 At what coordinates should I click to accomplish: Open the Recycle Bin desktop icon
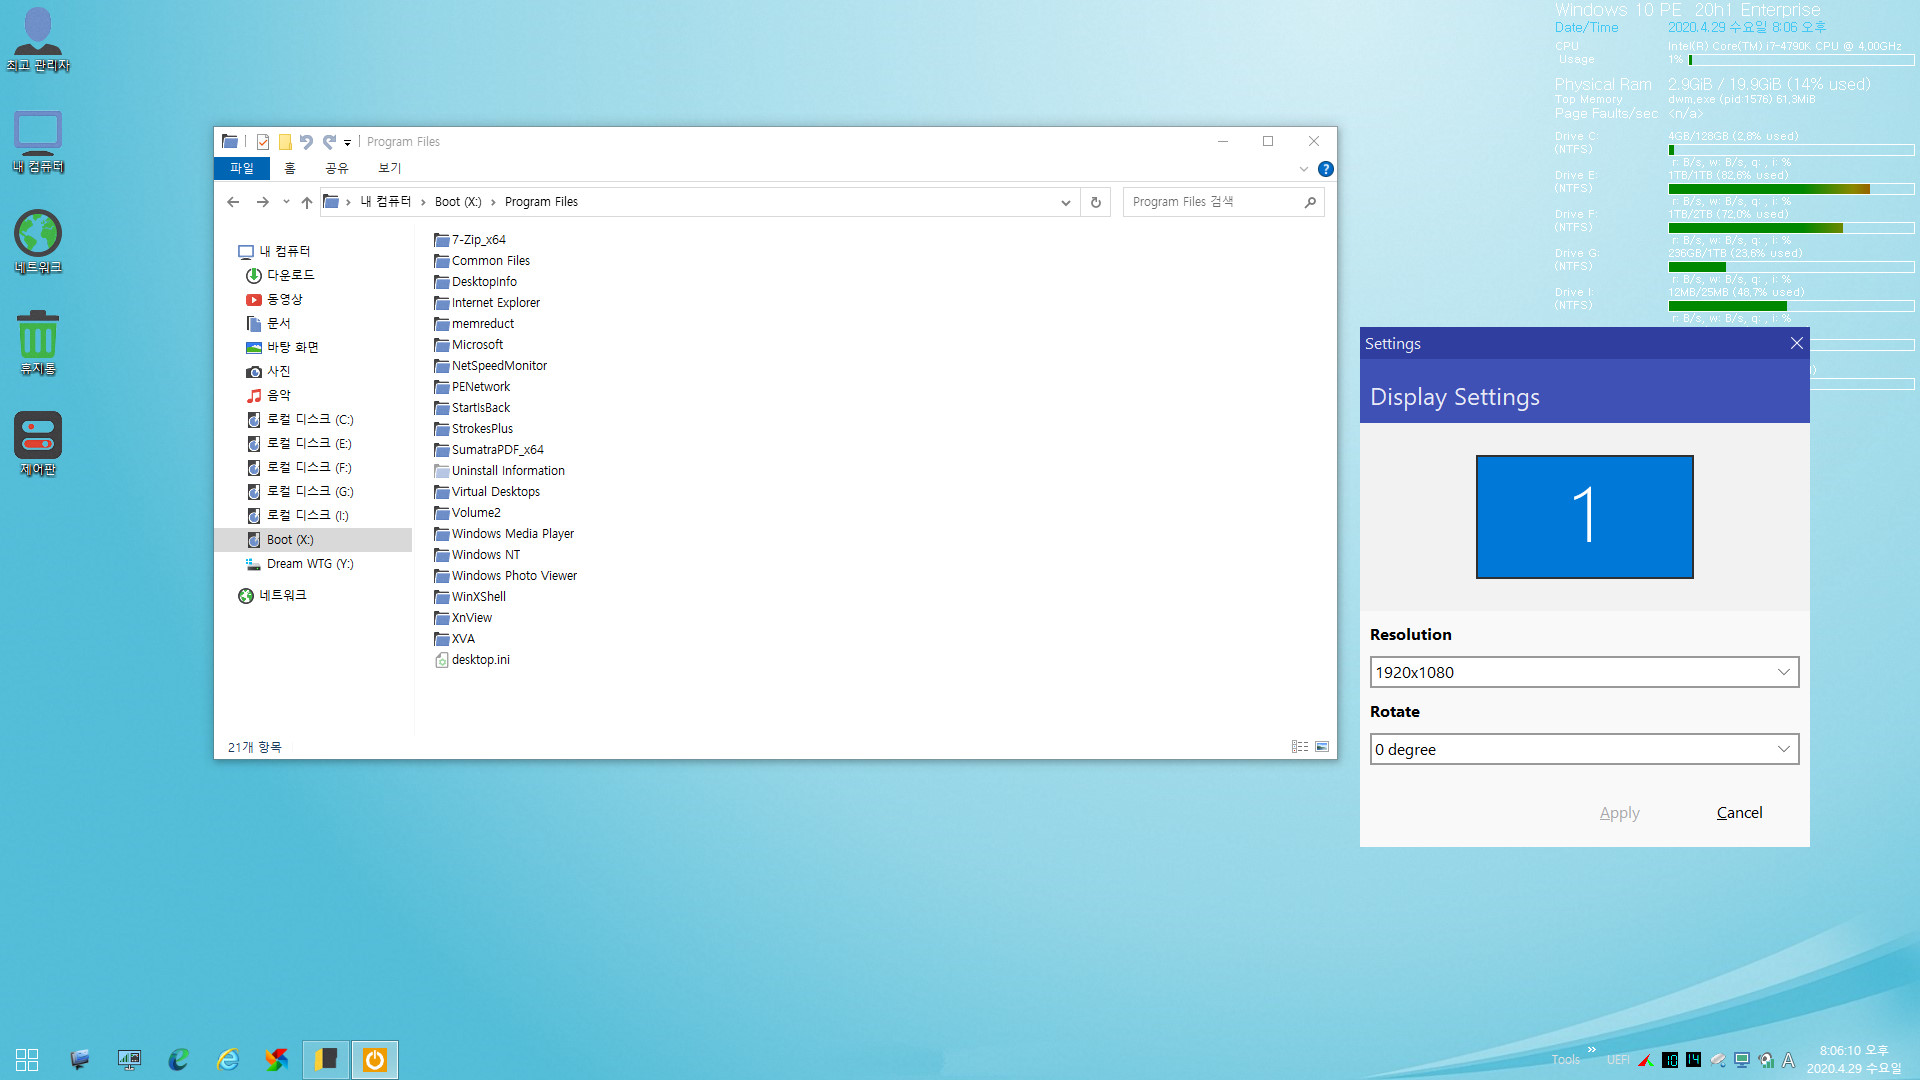click(38, 343)
